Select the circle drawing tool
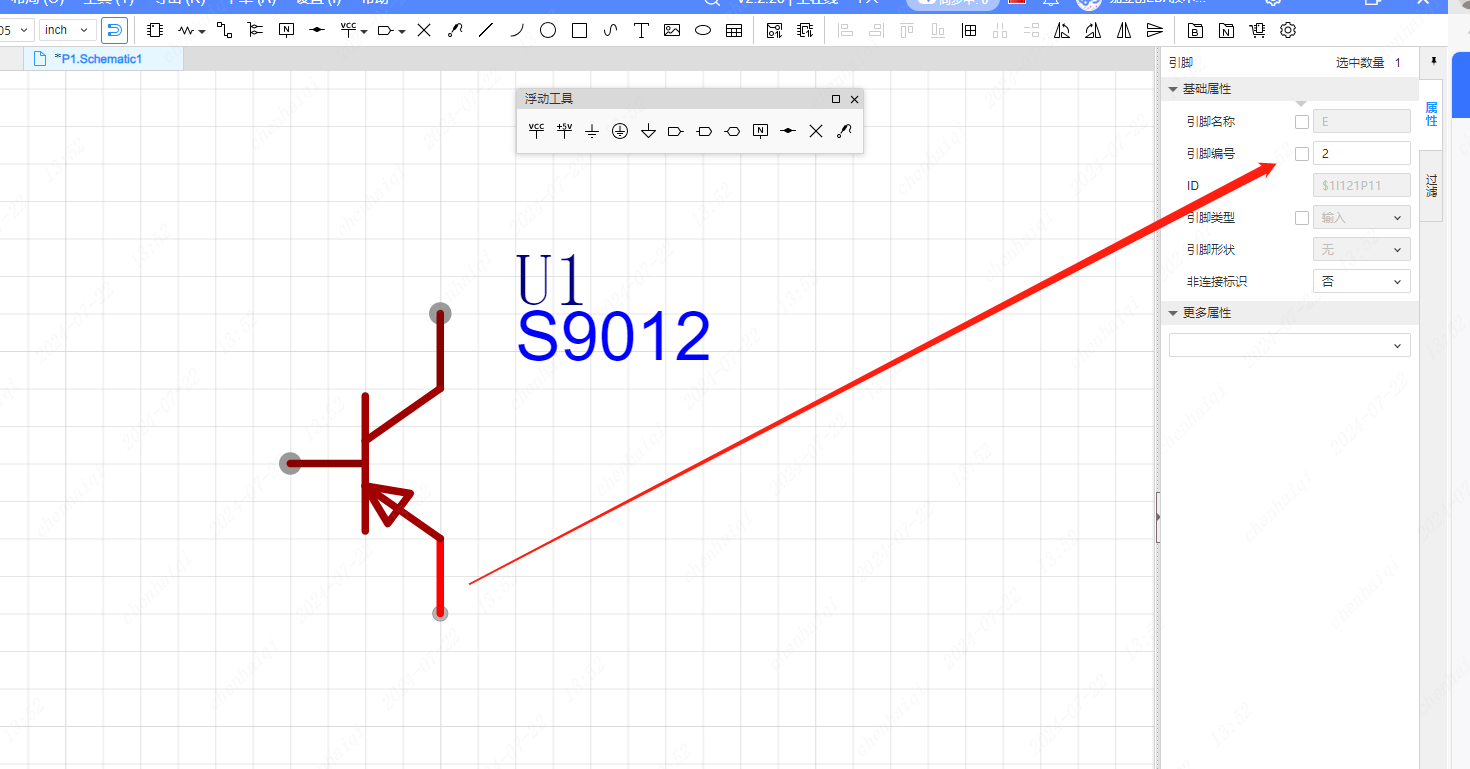This screenshot has height=769, width=1470. click(x=548, y=30)
